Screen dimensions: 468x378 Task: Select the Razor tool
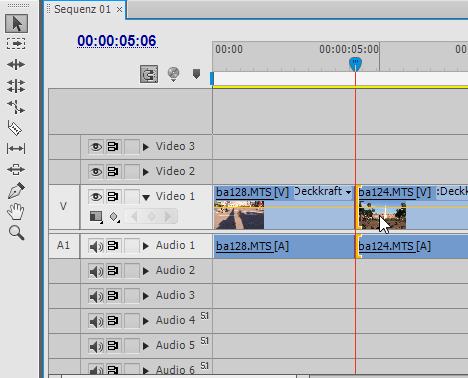coord(15,128)
